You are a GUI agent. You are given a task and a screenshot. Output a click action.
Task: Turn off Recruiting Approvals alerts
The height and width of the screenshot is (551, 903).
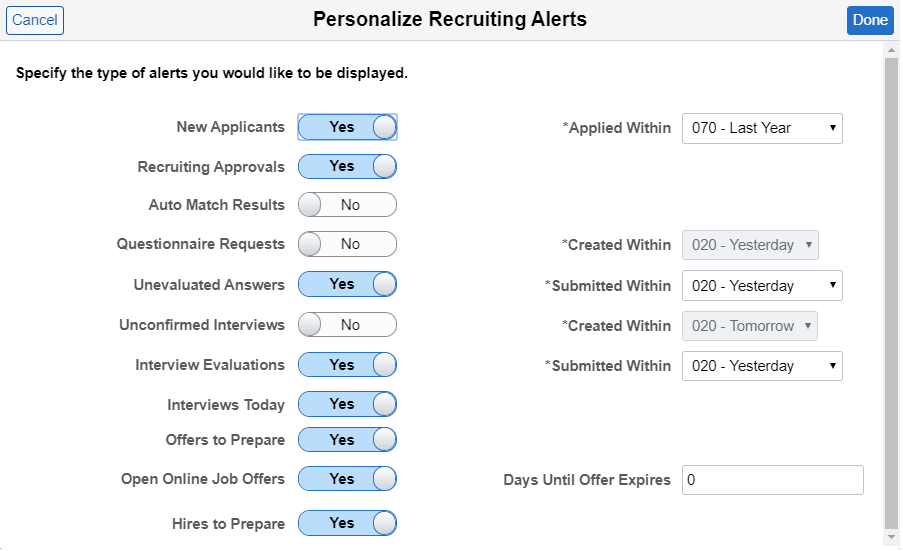tap(347, 166)
